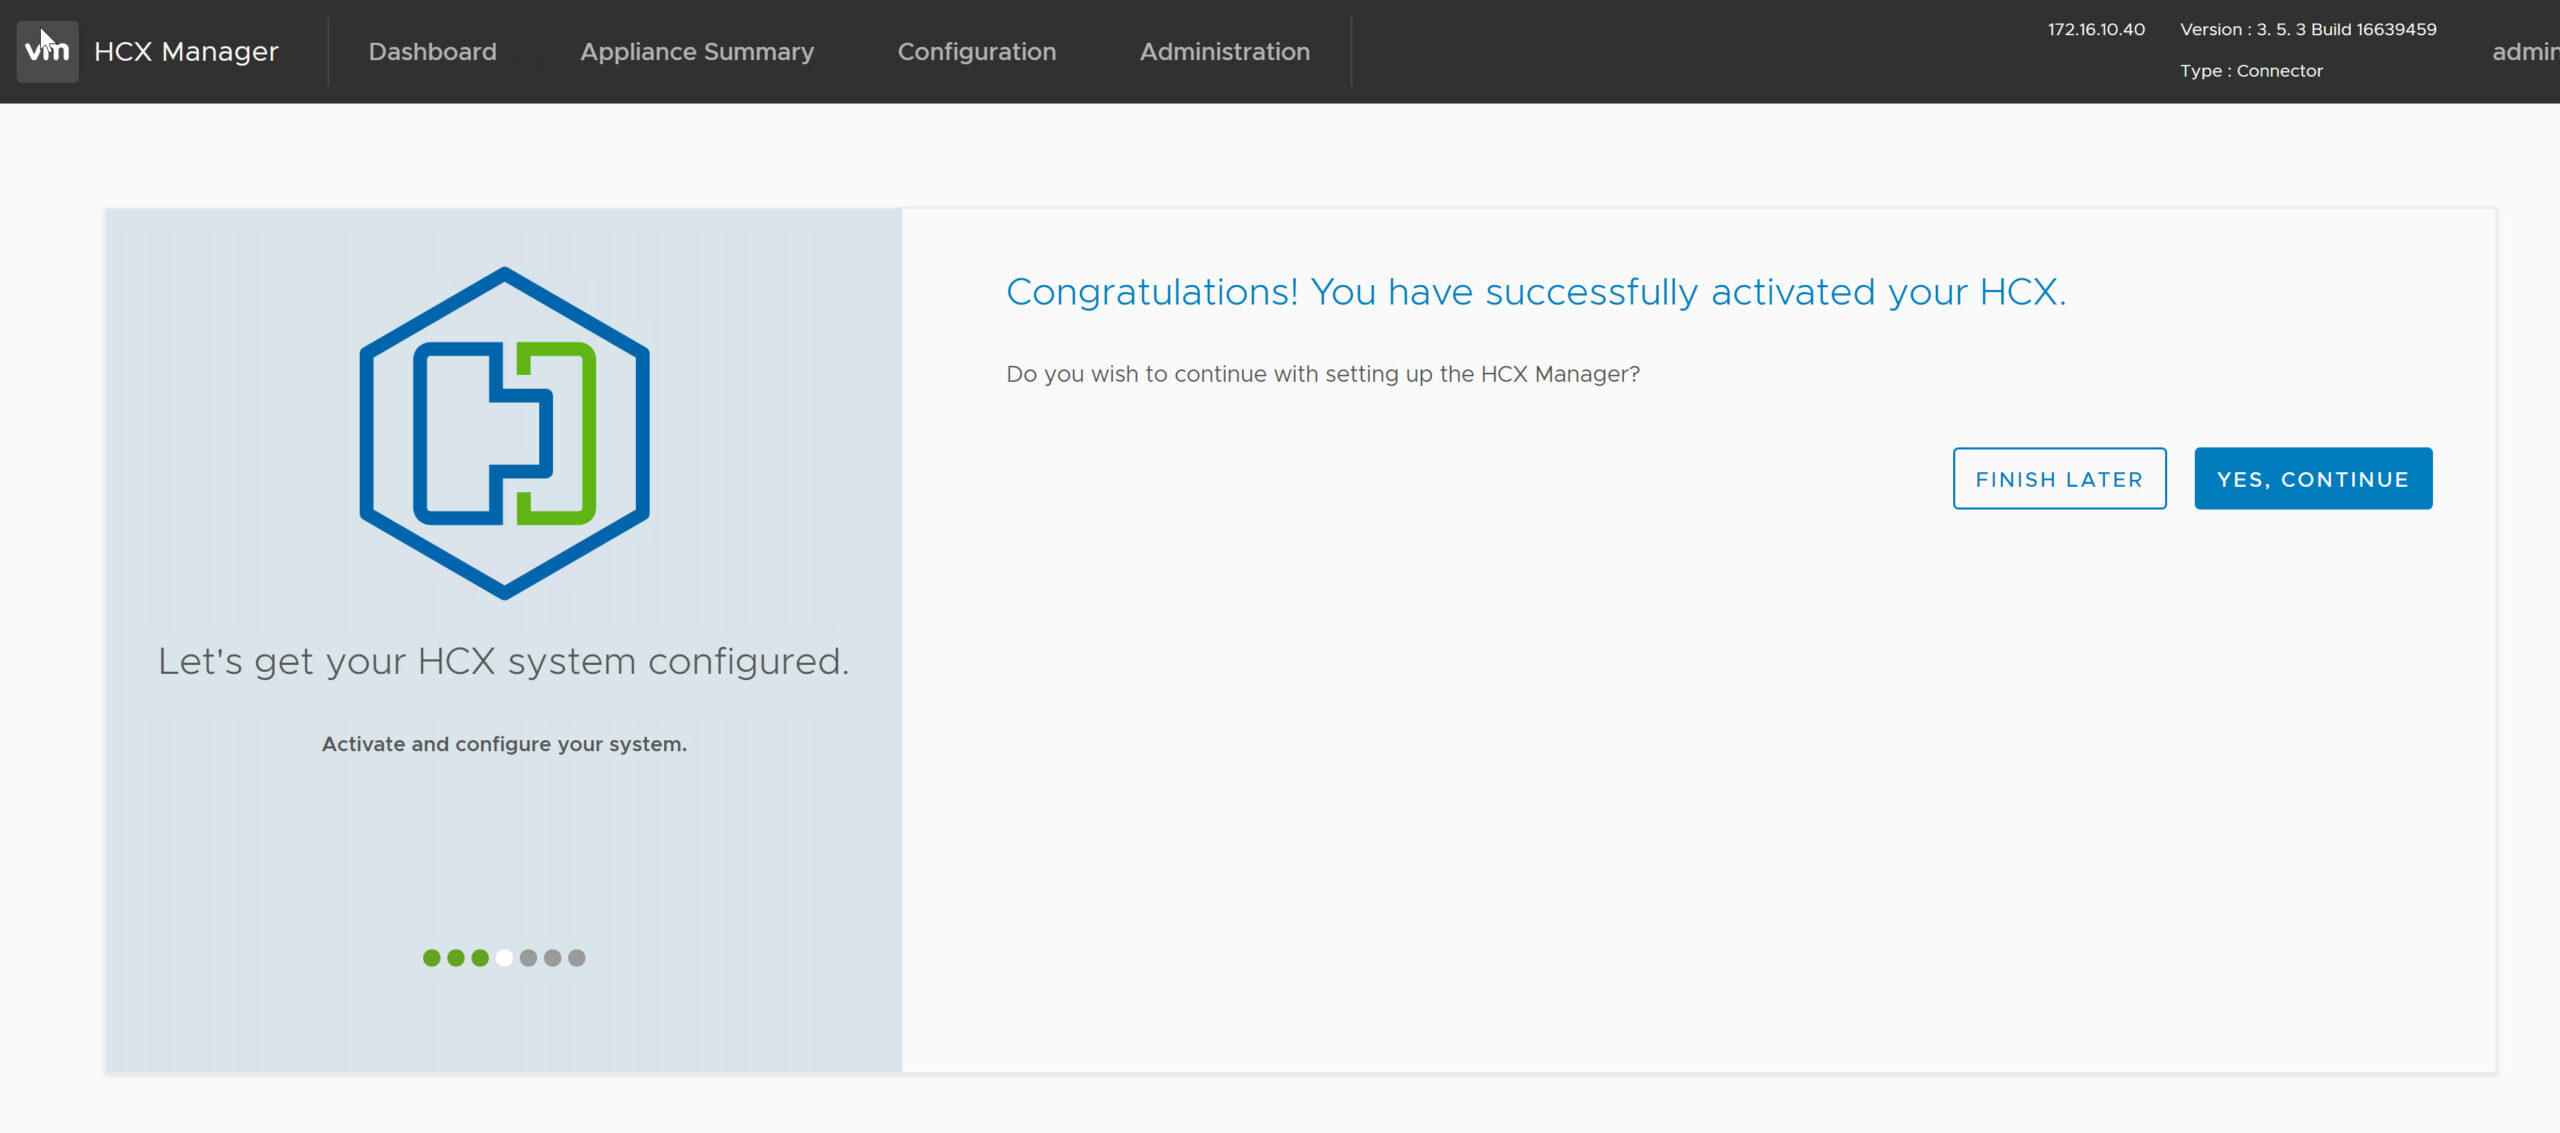The image size is (2560, 1133).
Task: Click the white current-step dot
Action: [x=504, y=958]
